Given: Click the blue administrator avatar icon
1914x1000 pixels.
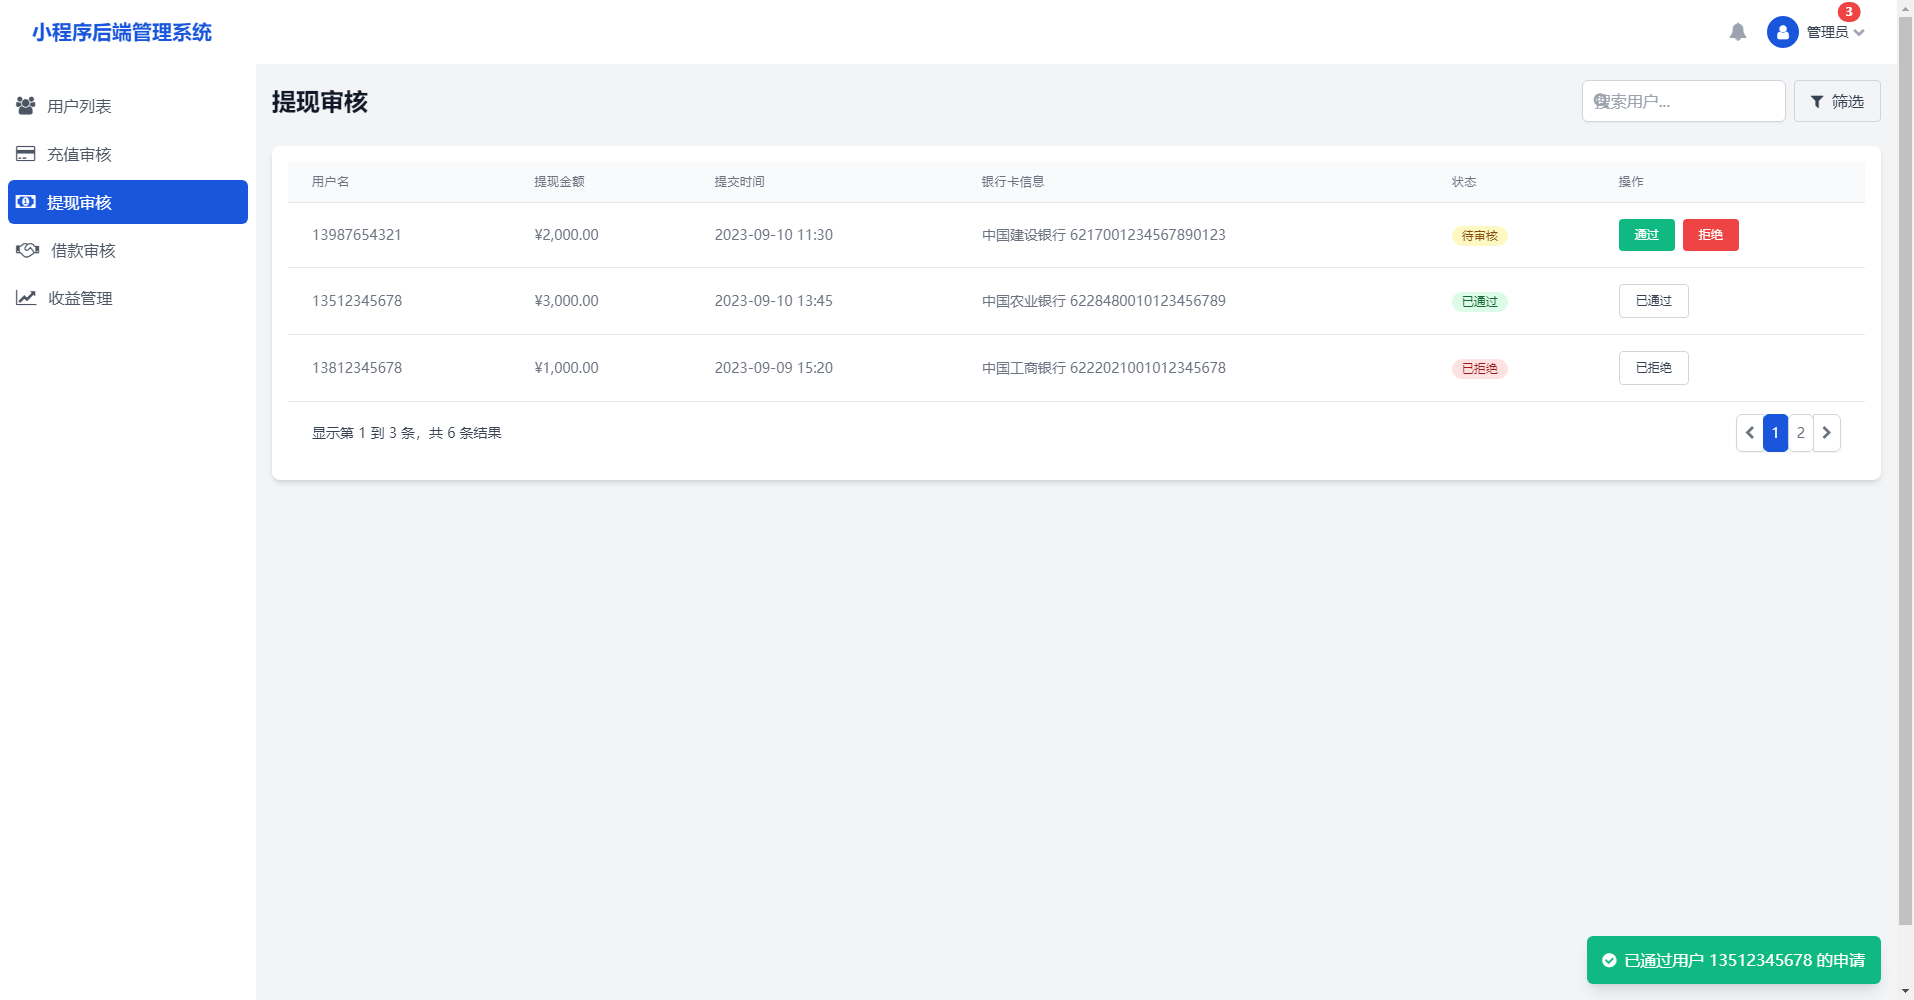Looking at the screenshot, I should tap(1782, 32).
